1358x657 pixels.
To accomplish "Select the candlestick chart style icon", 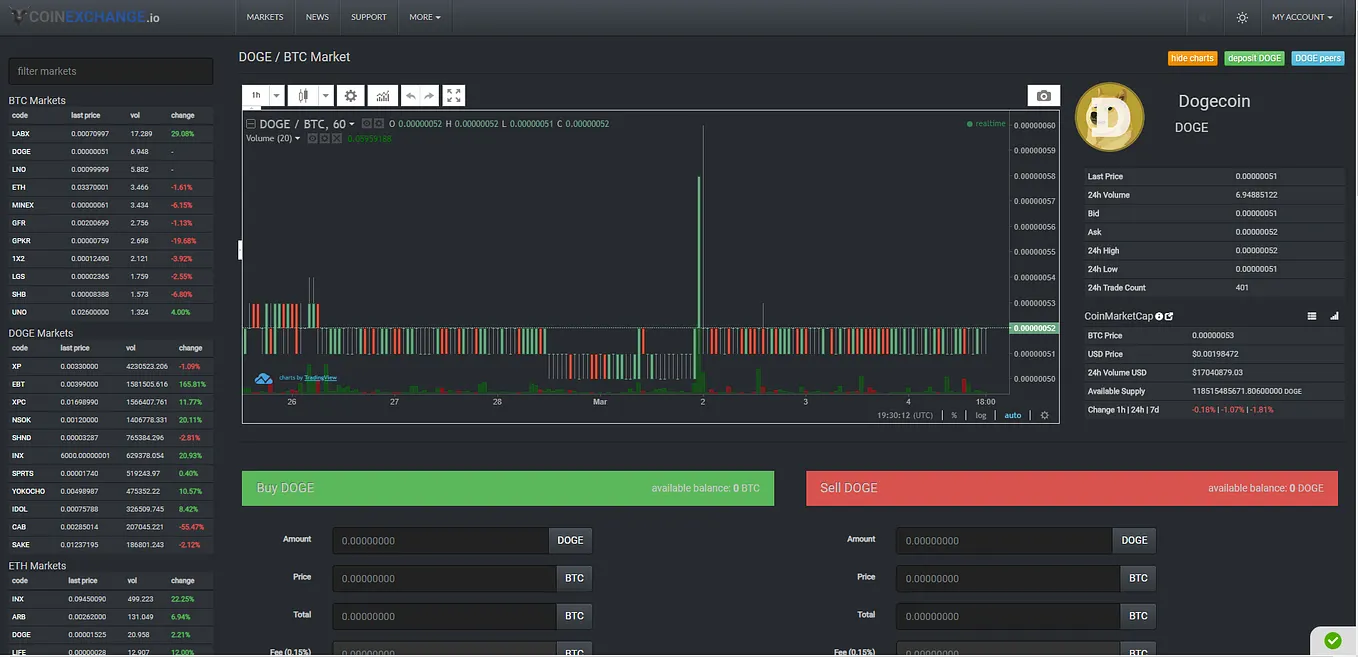I will (x=304, y=95).
